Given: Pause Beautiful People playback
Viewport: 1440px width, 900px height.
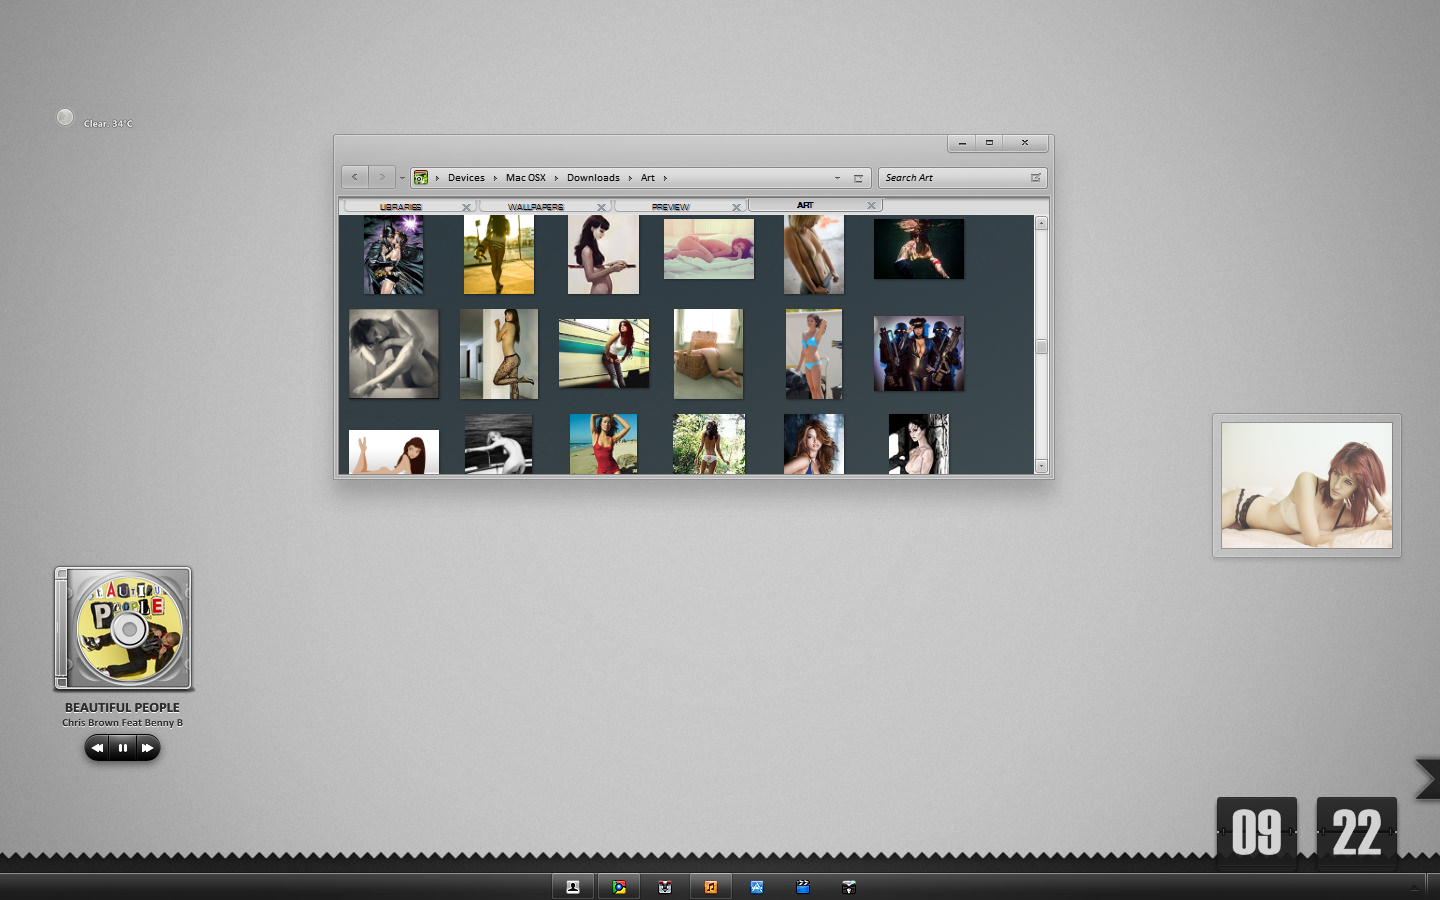Looking at the screenshot, I should pos(123,748).
